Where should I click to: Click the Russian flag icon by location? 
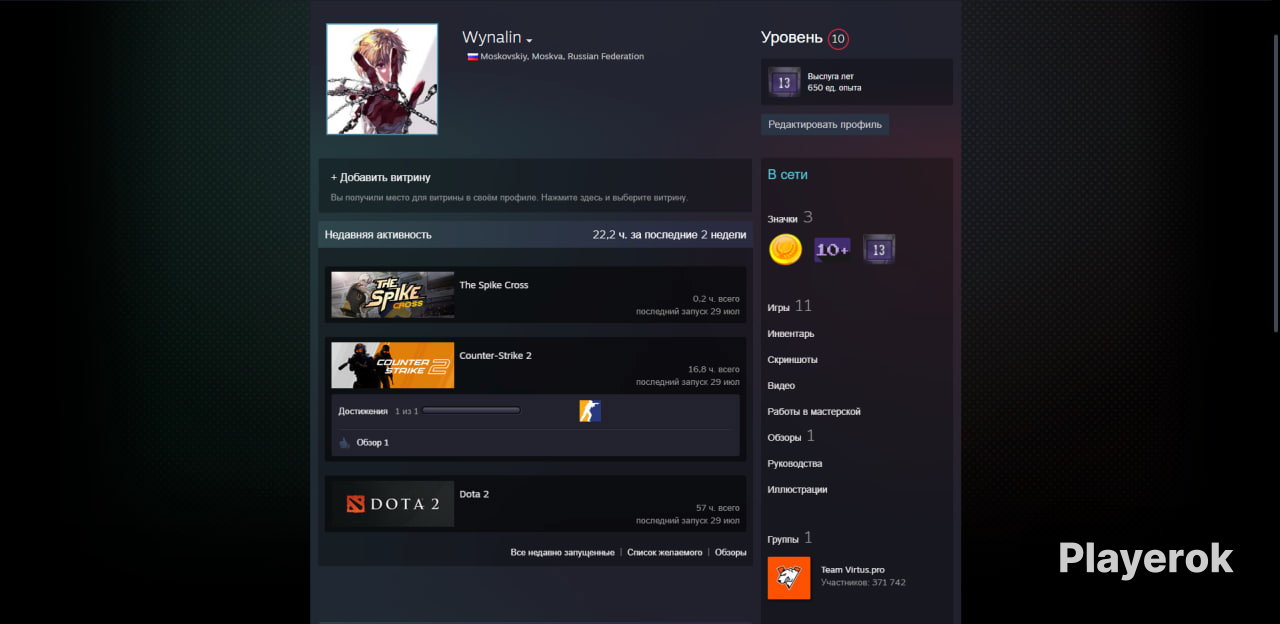pyautogui.click(x=472, y=57)
